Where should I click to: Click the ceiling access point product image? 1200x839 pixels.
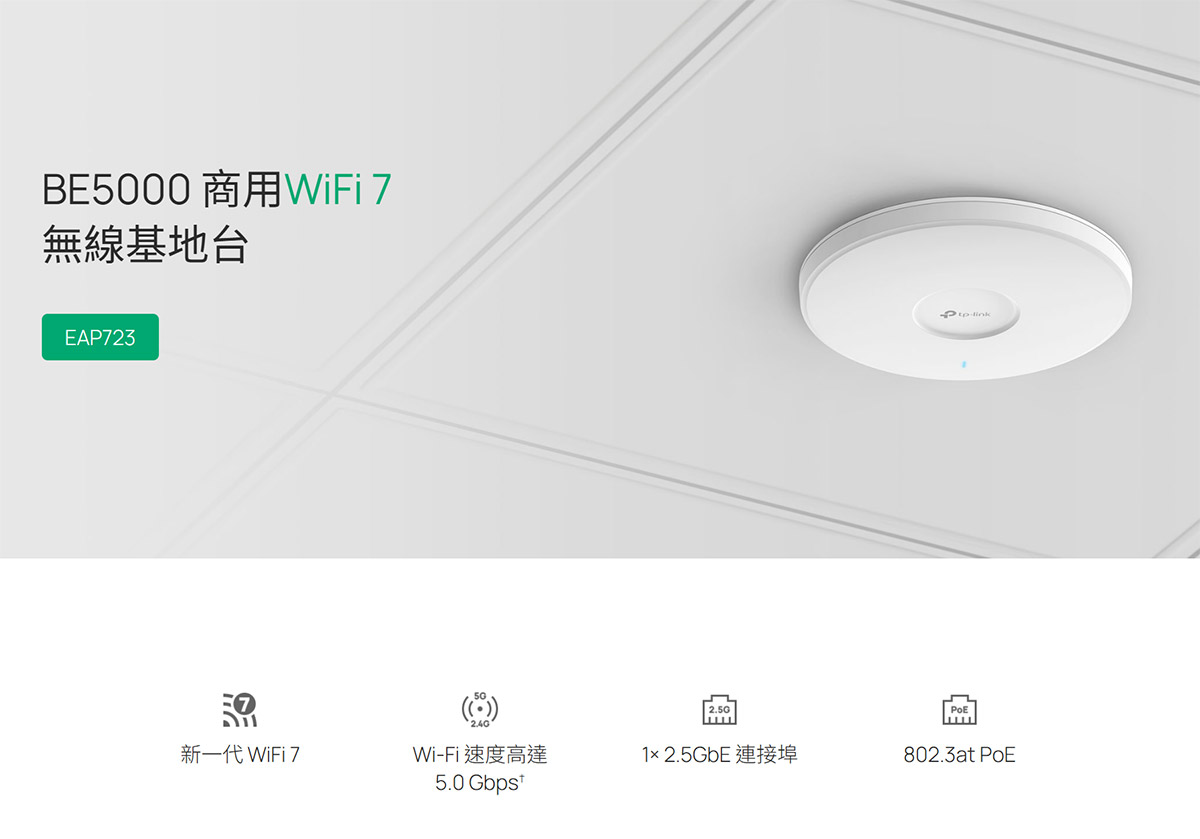coord(967,290)
